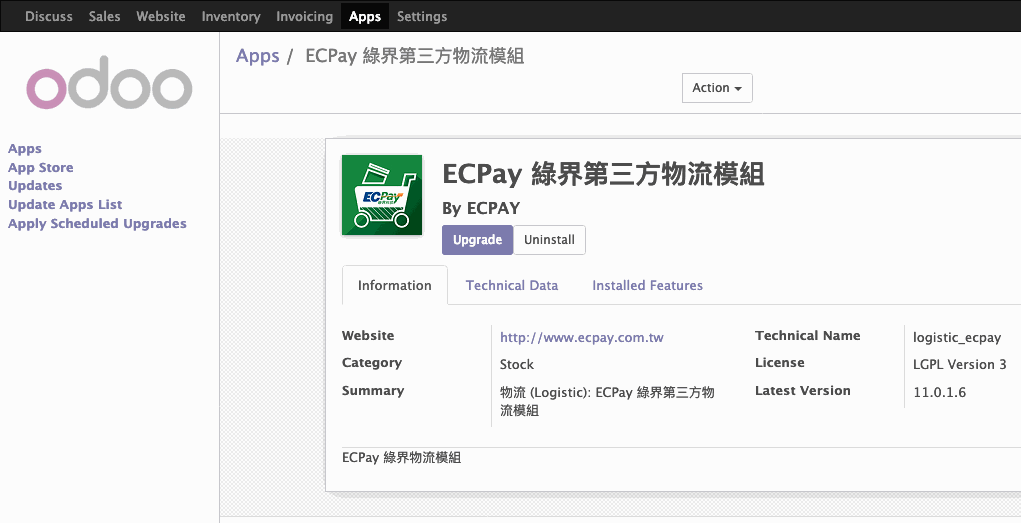The height and width of the screenshot is (523, 1021).
Task: Click the technical name logistic_ecpay
Action: [x=957, y=337]
